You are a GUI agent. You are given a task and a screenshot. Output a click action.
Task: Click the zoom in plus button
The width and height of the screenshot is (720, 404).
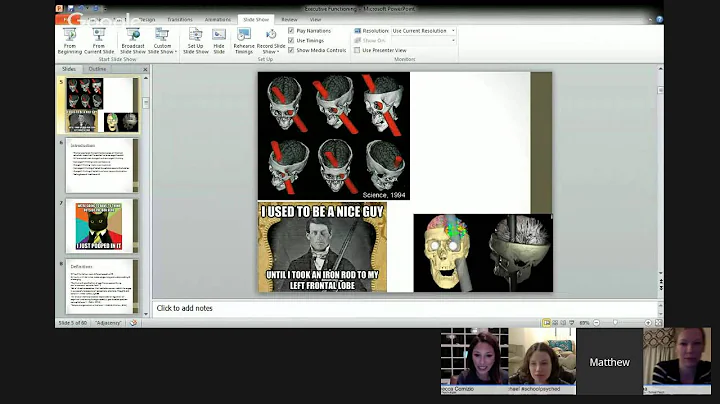pyautogui.click(x=648, y=323)
